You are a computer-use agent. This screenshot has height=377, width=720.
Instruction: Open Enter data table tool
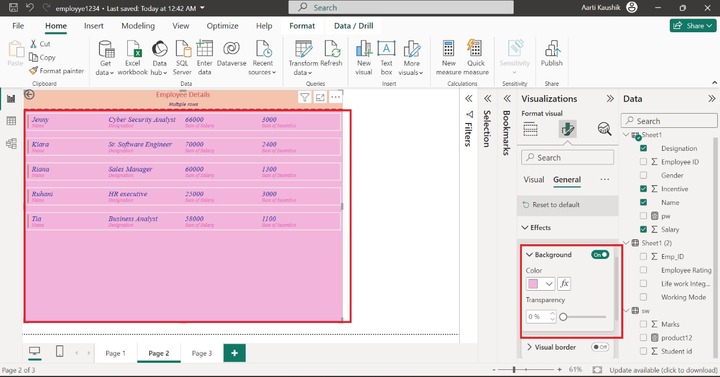(x=205, y=57)
